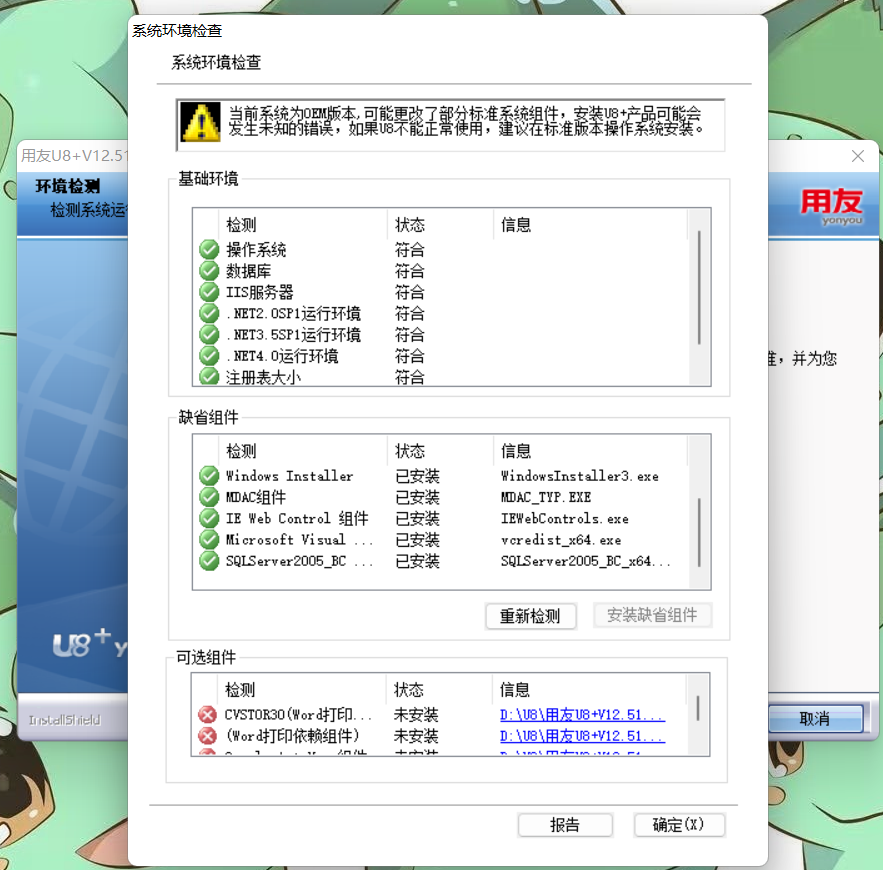Viewport: 883px width, 870px height.
Task: Click 系统环境检查 dialog title bar text
Action: [x=177, y=30]
